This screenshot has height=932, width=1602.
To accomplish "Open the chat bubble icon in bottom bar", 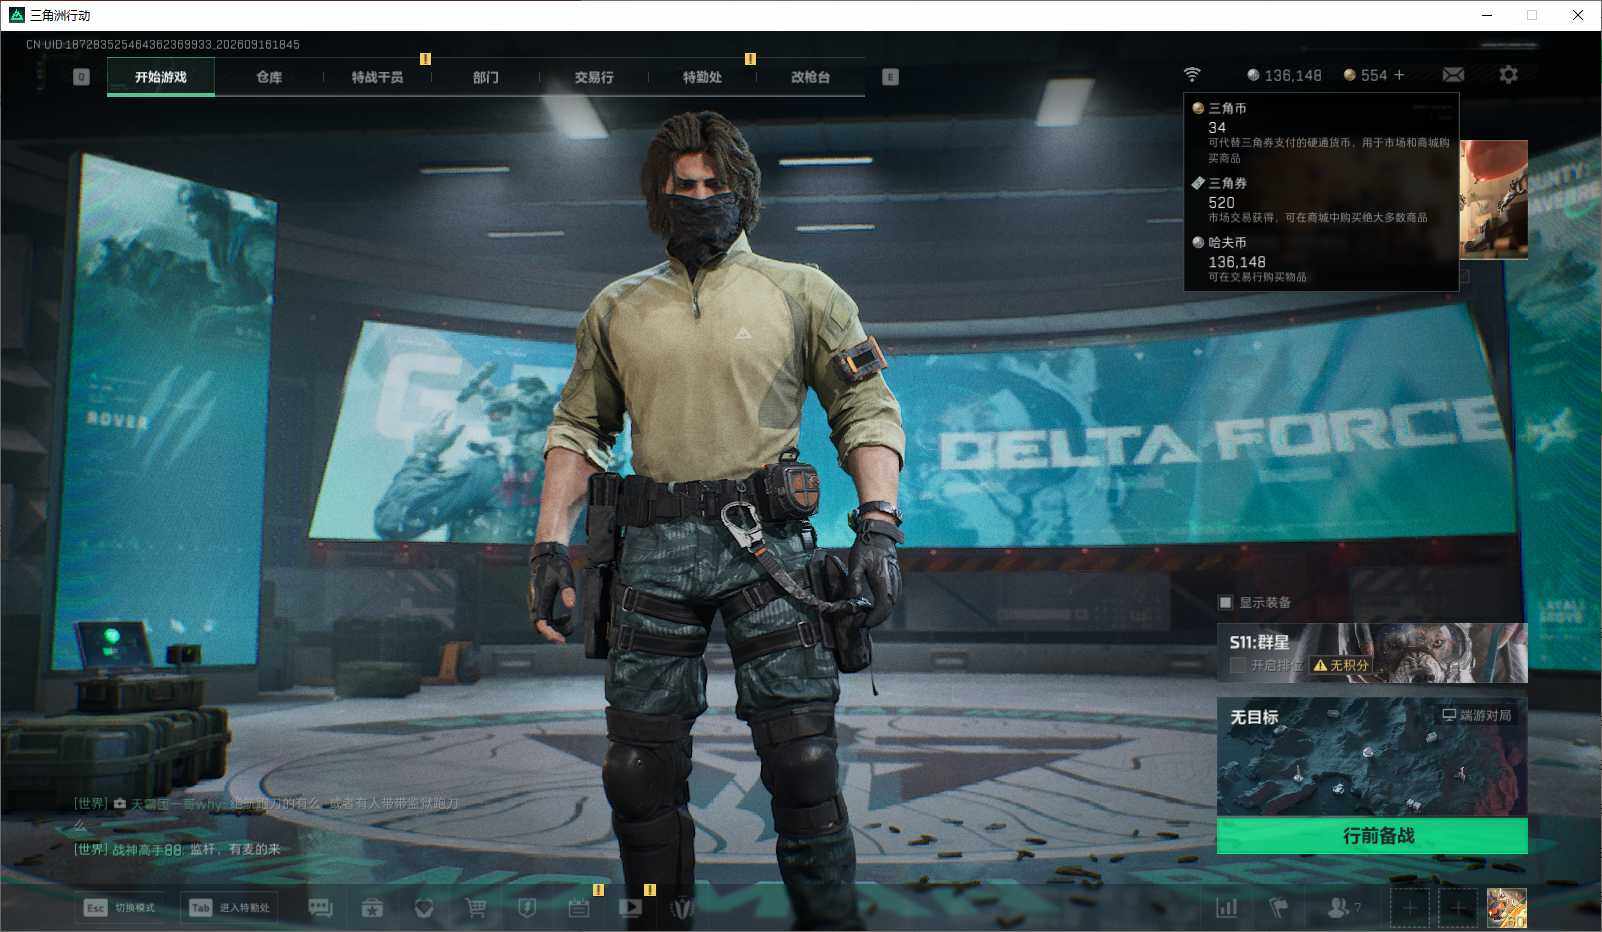I will [x=320, y=908].
